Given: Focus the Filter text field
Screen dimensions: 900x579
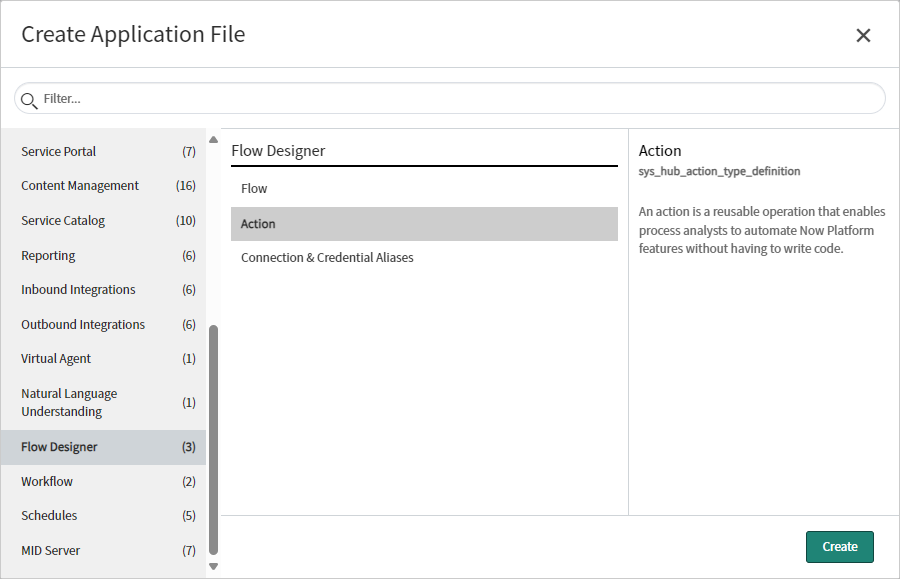Looking at the screenshot, I should (450, 99).
